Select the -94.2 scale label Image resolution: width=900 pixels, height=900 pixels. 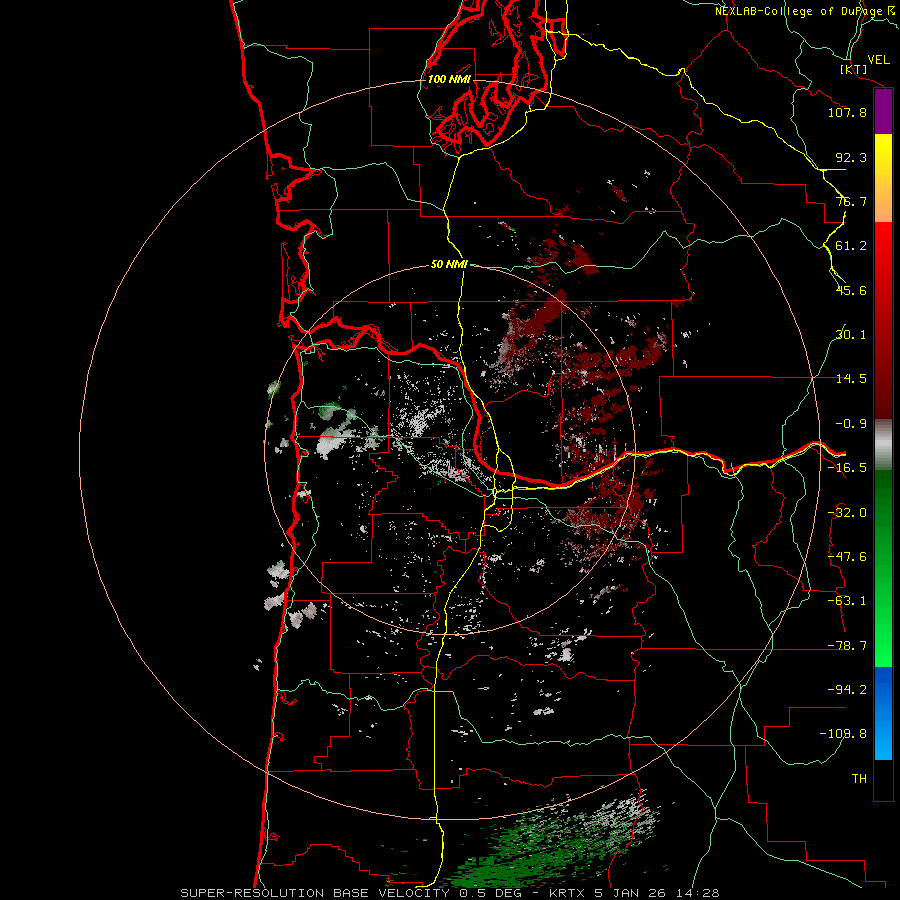(x=847, y=689)
